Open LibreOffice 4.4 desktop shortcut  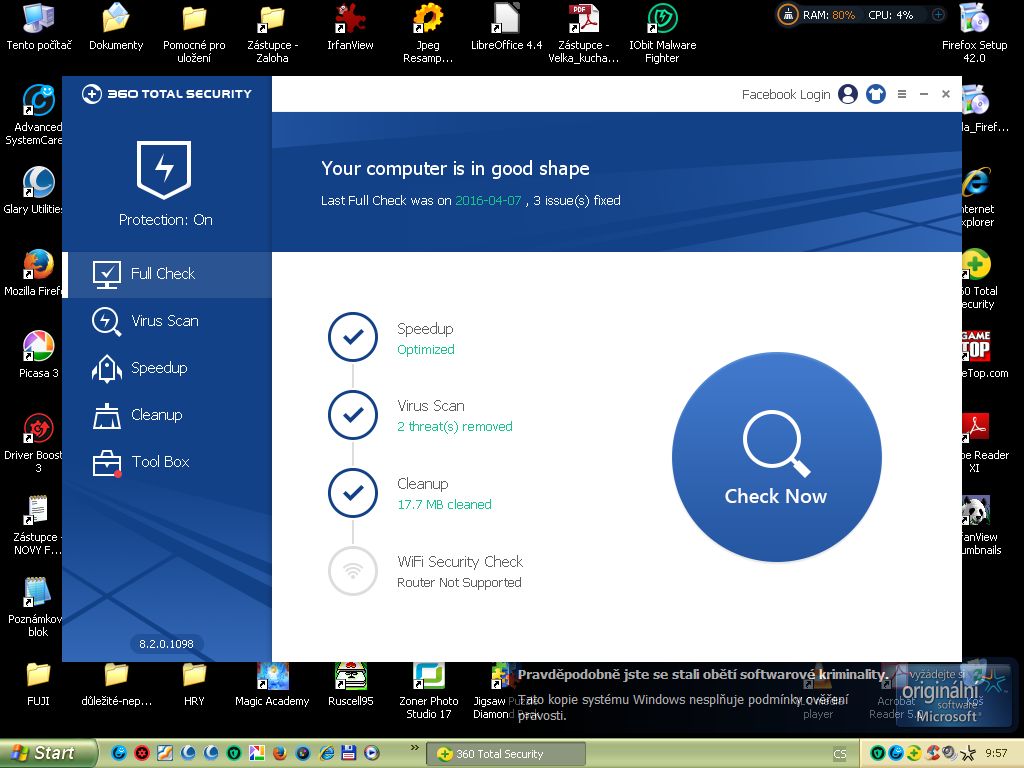(507, 26)
